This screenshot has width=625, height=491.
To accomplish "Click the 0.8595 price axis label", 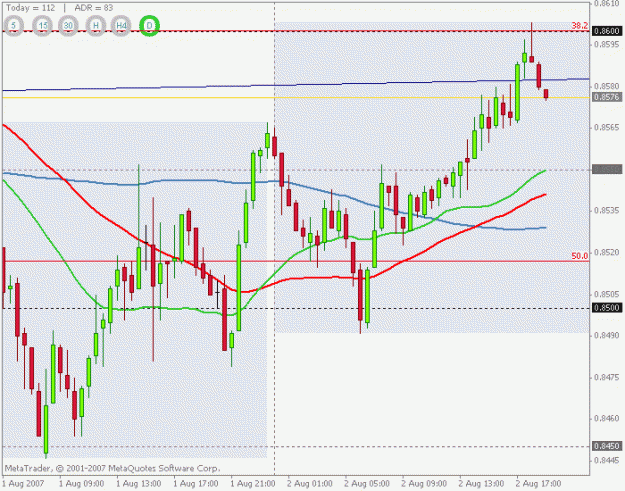I will coord(607,44).
